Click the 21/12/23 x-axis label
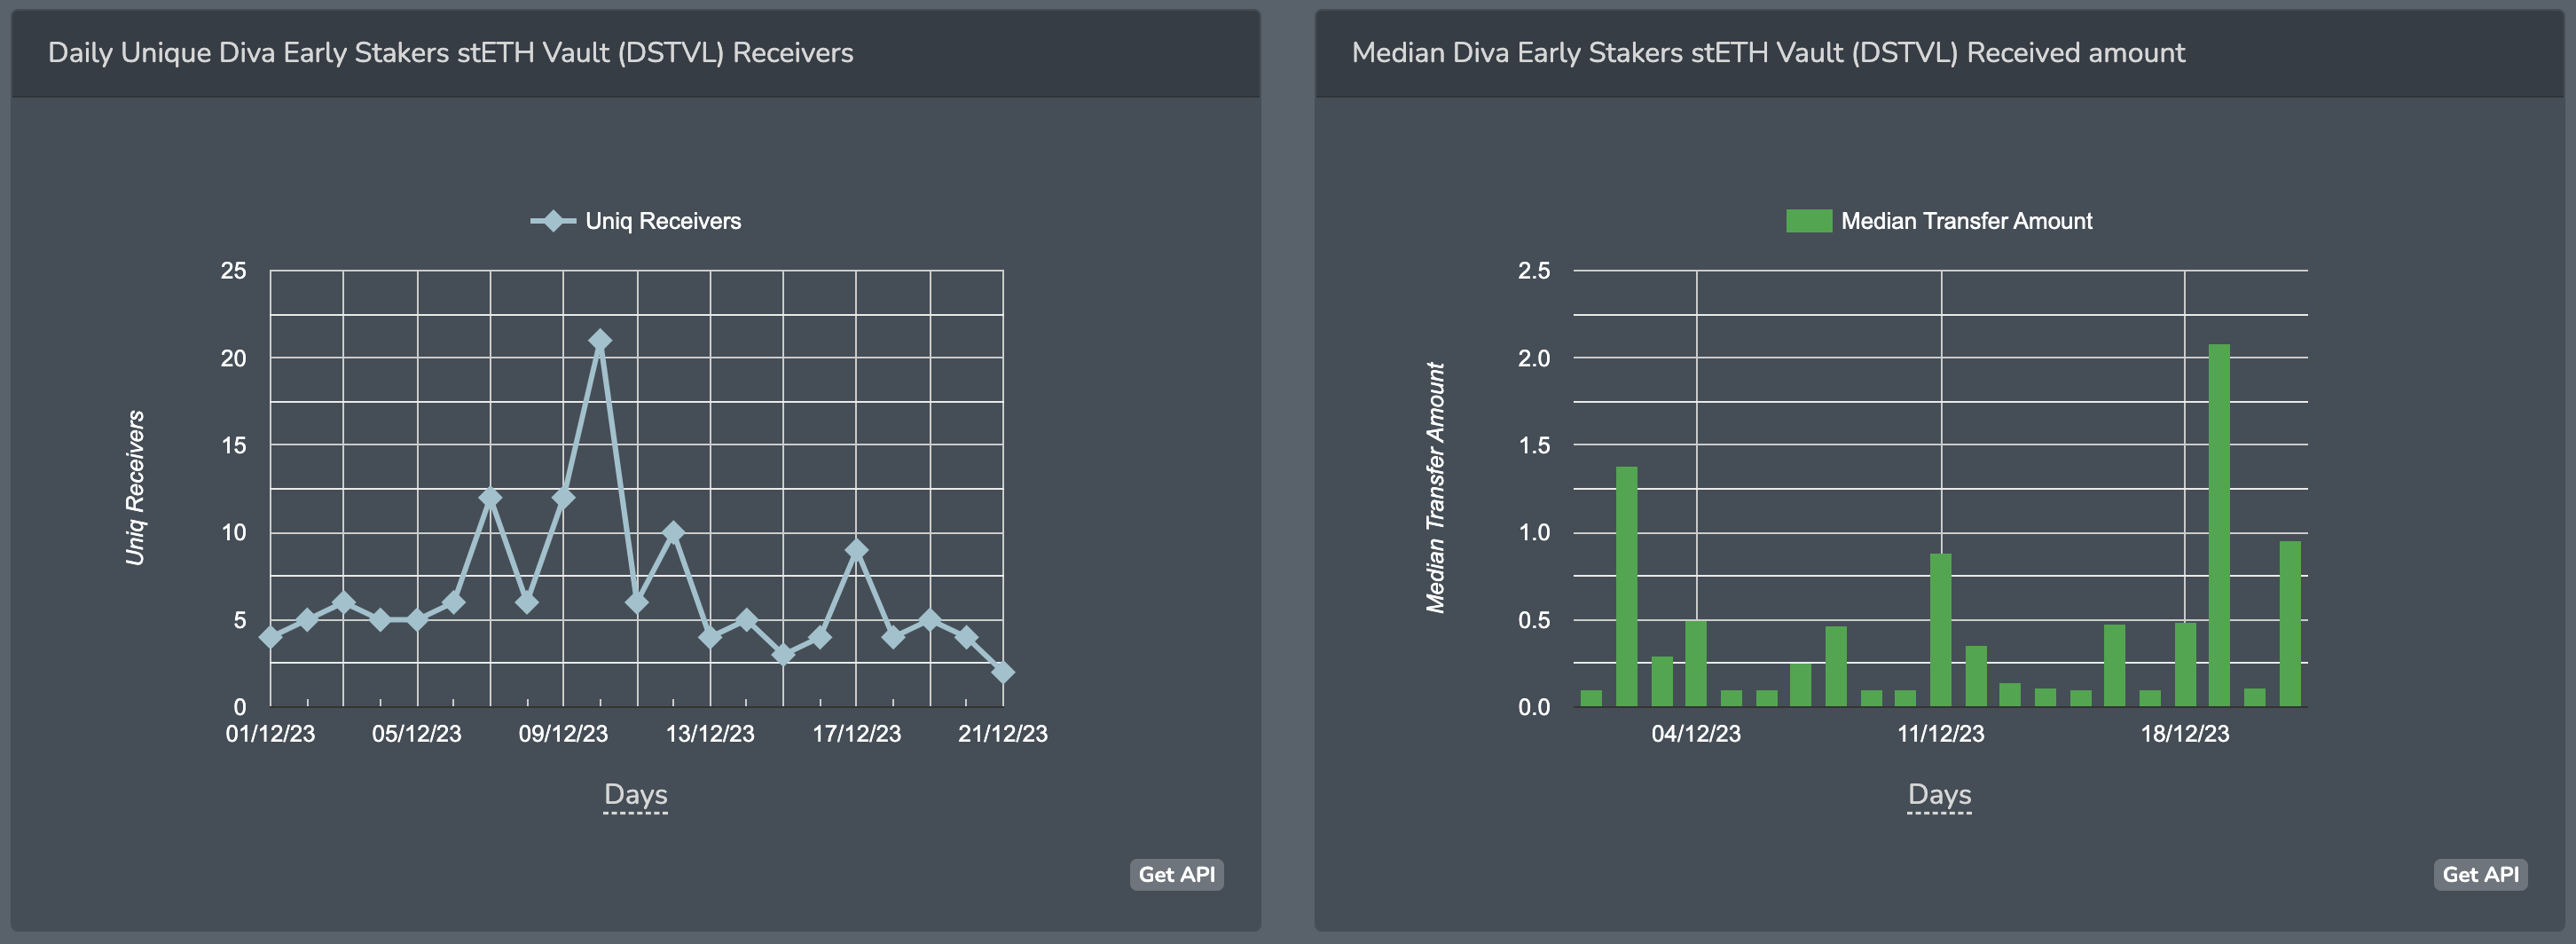 [x=1003, y=734]
